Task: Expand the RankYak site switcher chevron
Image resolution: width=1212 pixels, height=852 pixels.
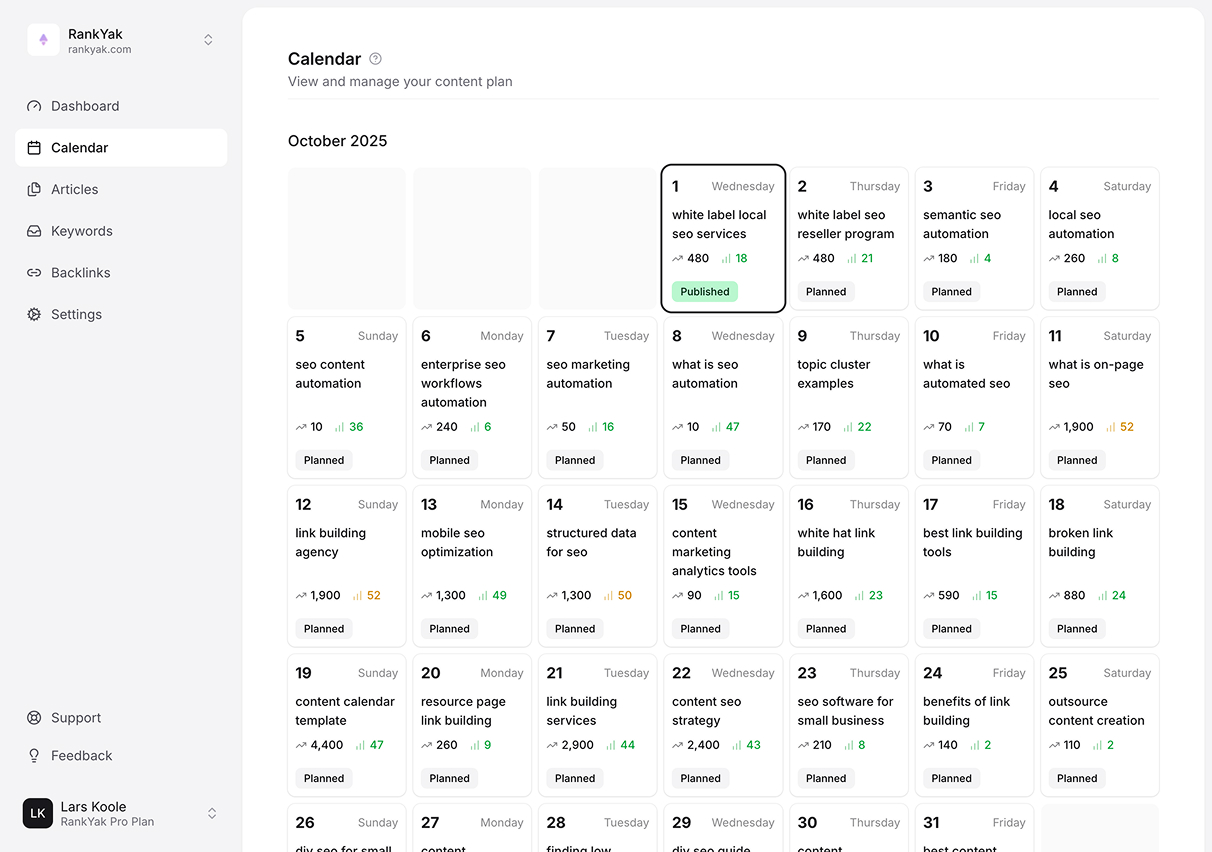Action: (208, 40)
